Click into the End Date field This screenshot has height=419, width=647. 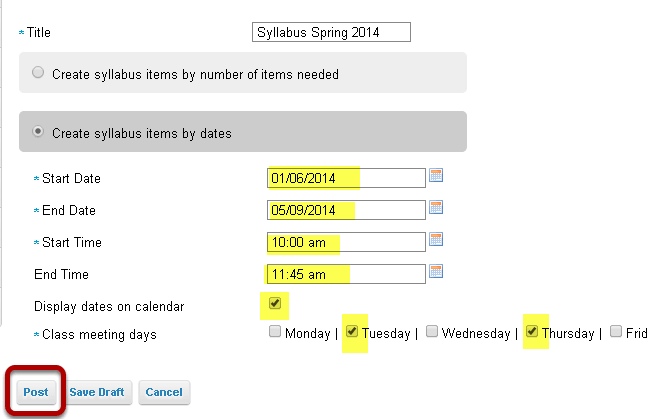coord(346,210)
